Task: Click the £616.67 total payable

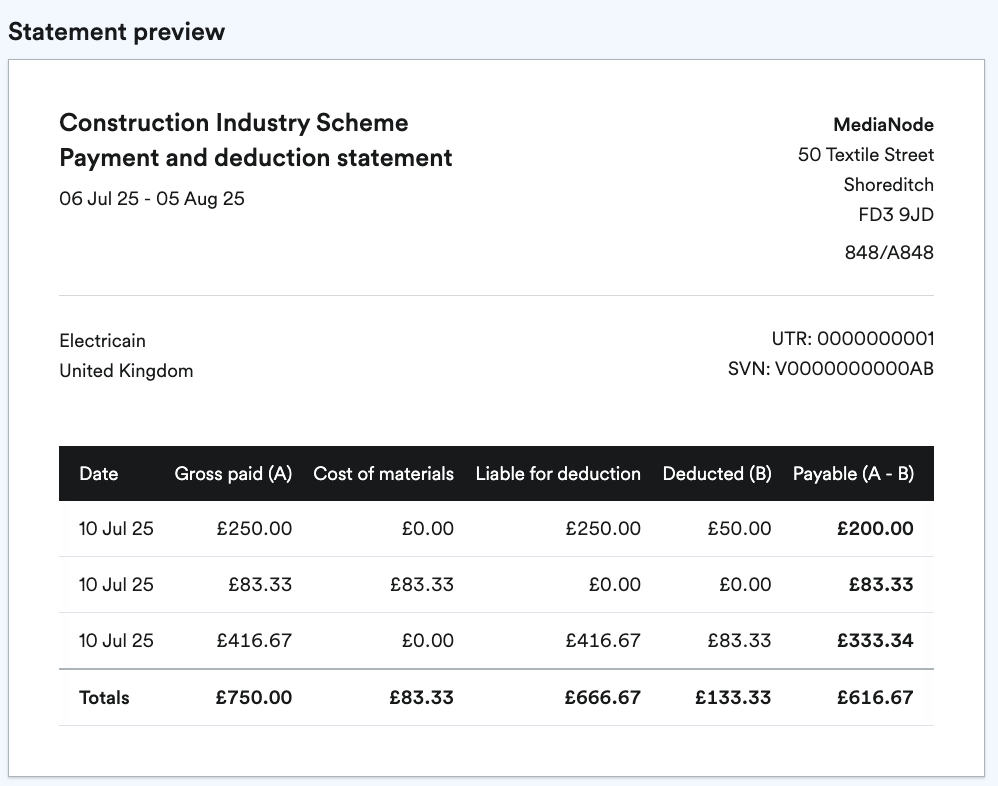Action: point(875,698)
